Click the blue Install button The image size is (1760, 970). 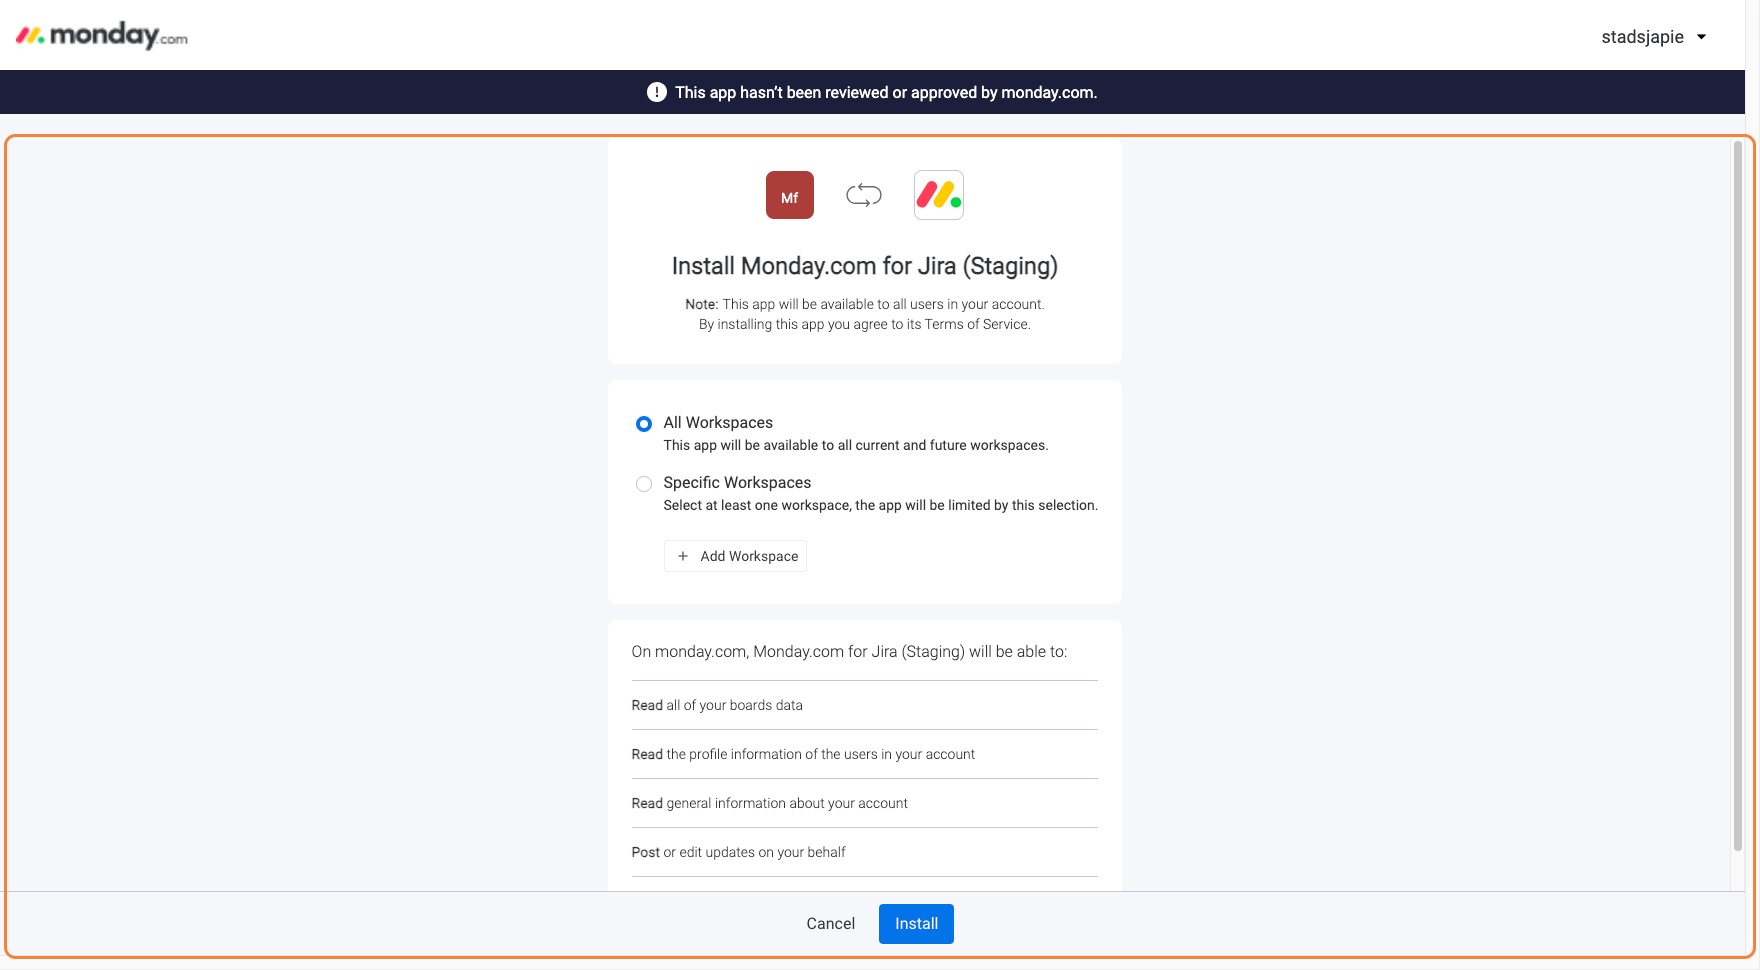tap(916, 924)
